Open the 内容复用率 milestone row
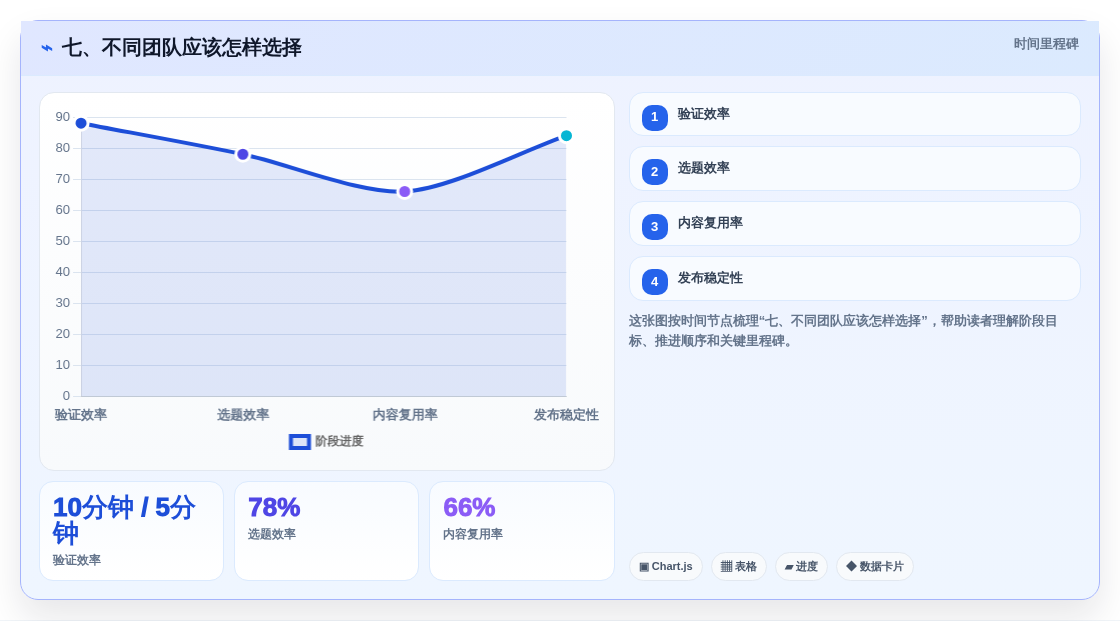Viewport: 1120px width, 621px height. pos(854,224)
